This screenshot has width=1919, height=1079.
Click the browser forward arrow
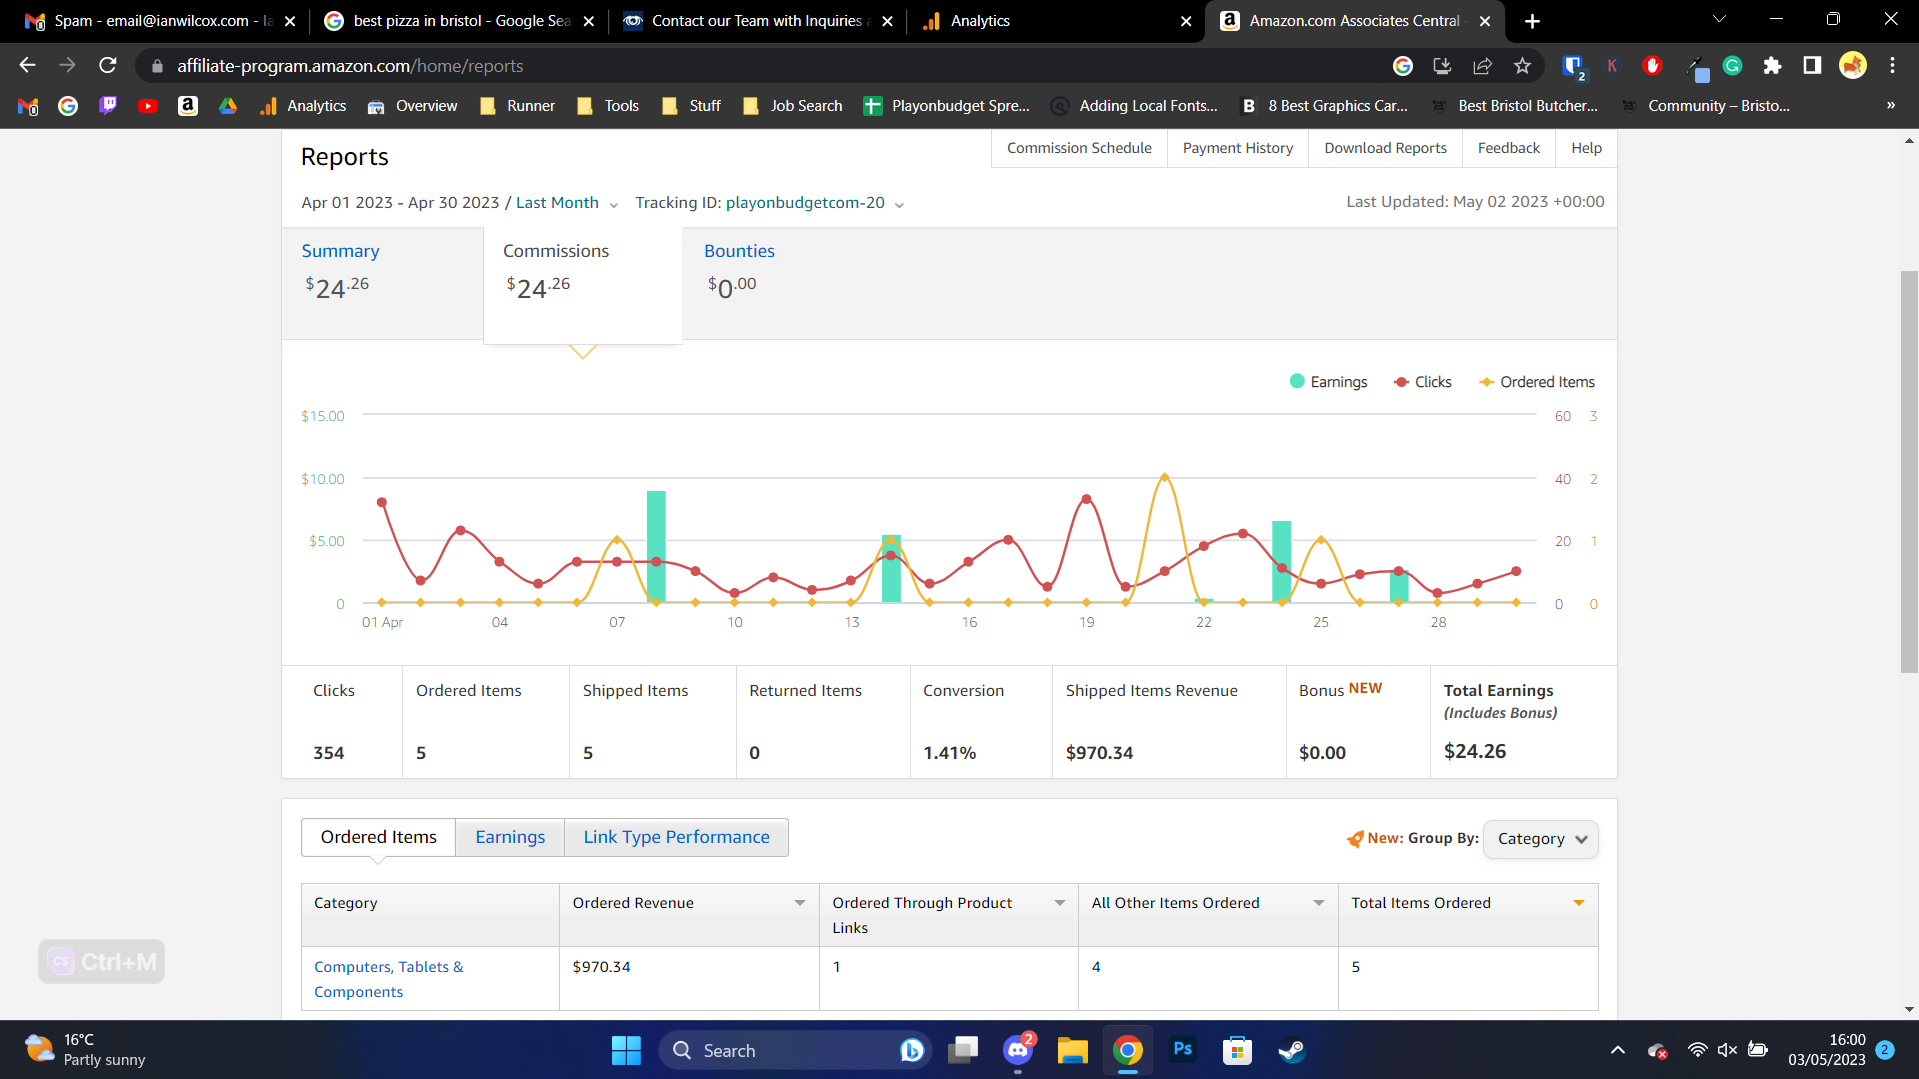67,66
